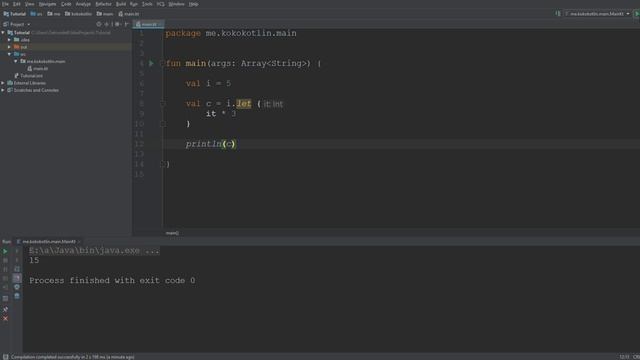
Task: Close the Run panel with red X
Action: coord(5,318)
